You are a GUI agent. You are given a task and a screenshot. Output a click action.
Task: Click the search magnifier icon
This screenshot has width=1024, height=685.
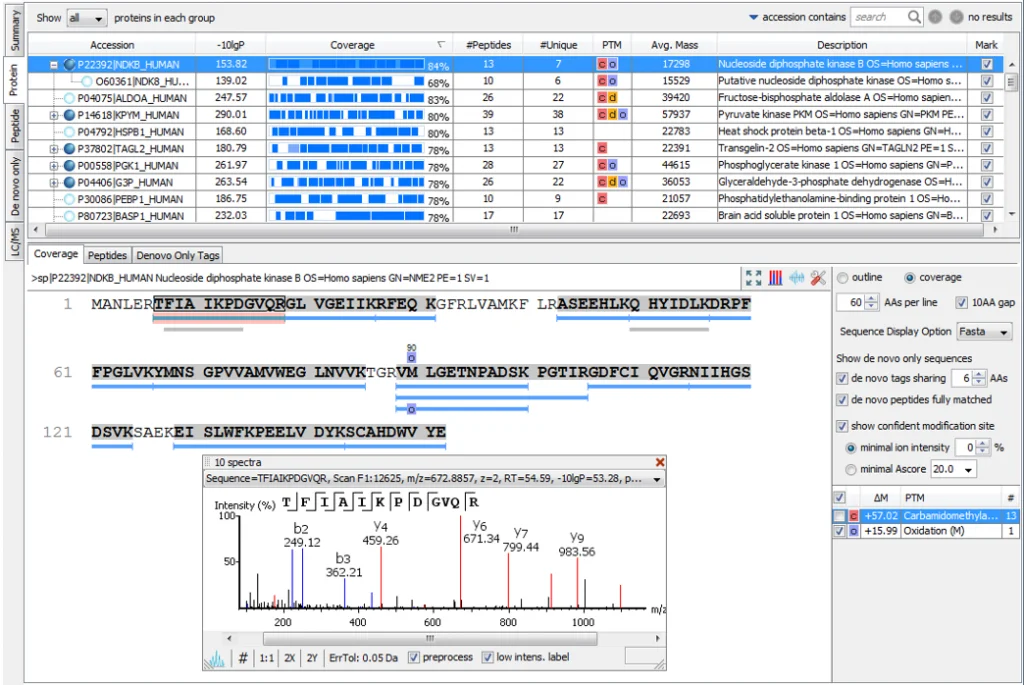pos(914,17)
